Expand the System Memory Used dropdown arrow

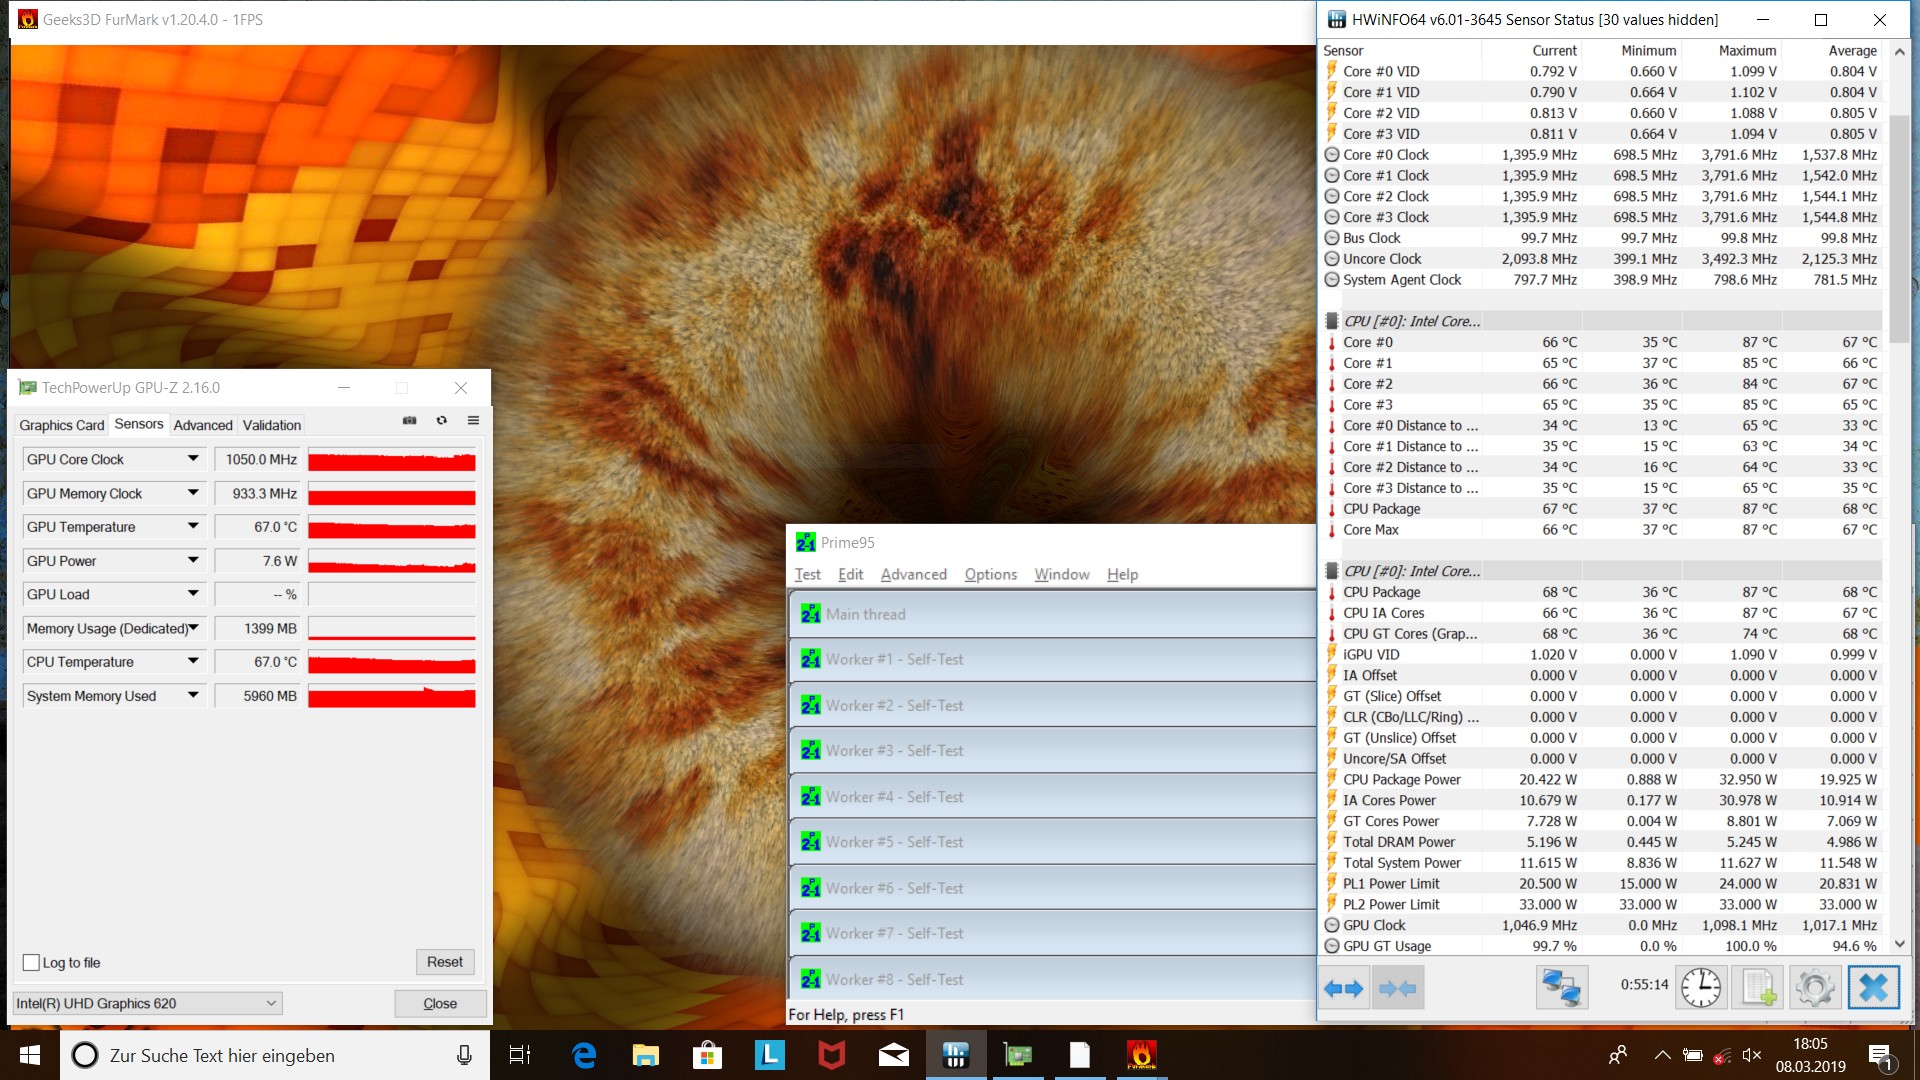click(x=193, y=696)
